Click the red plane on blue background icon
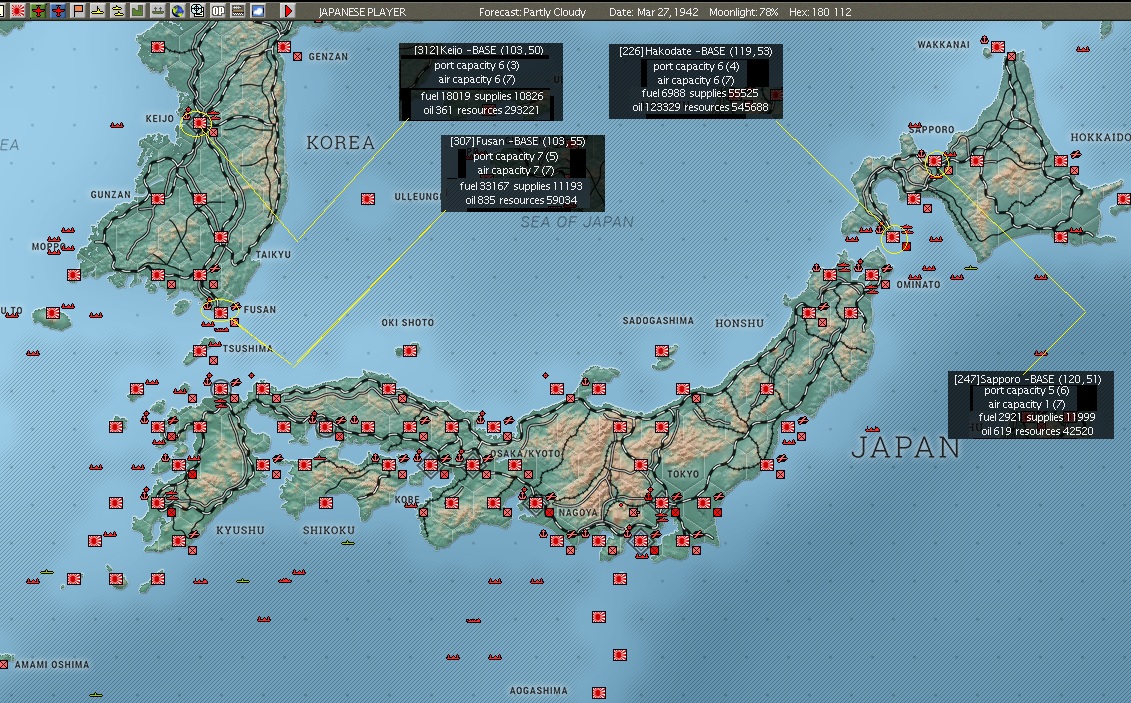The image size is (1131, 703). pyautogui.click(x=58, y=11)
